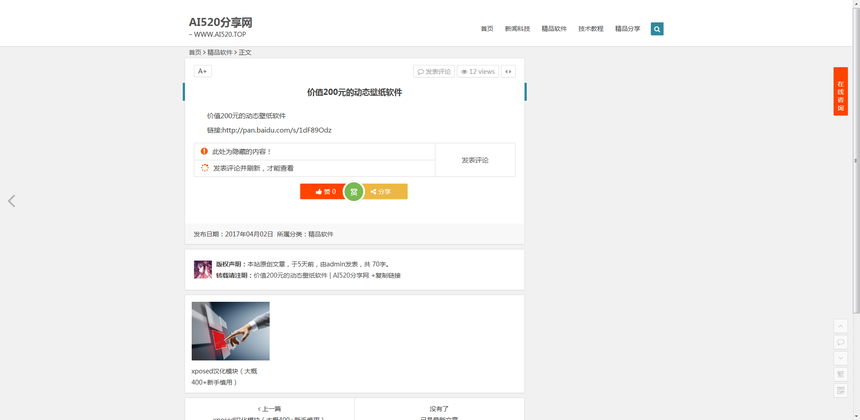Screen dimensions: 860x420
Task: Open the 技术教程 nav menu item
Action: (x=590, y=29)
